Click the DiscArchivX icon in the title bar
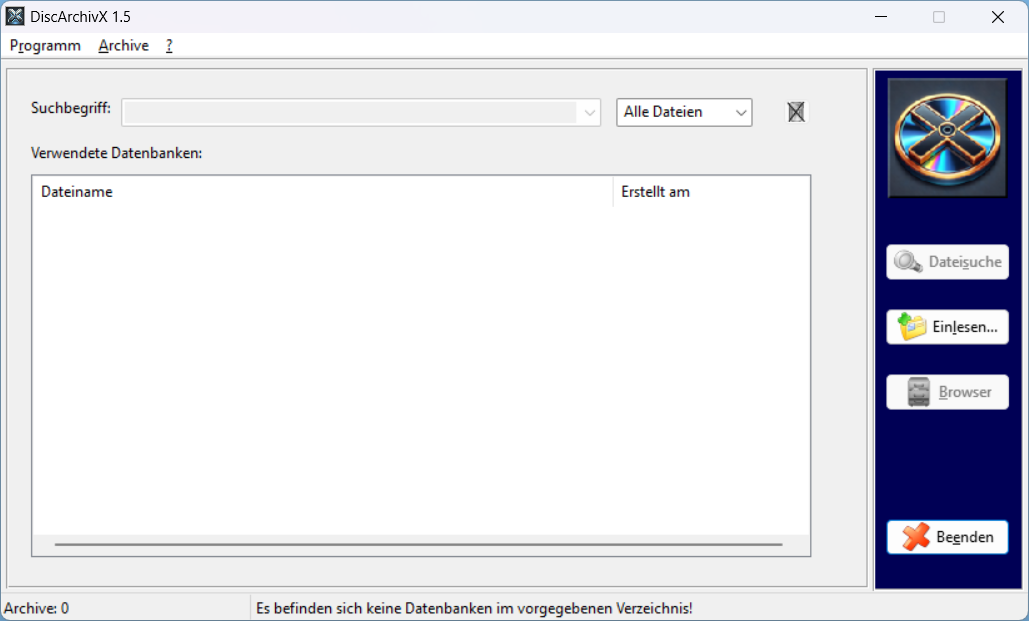Viewport: 1029px width, 621px height. pyautogui.click(x=15, y=16)
